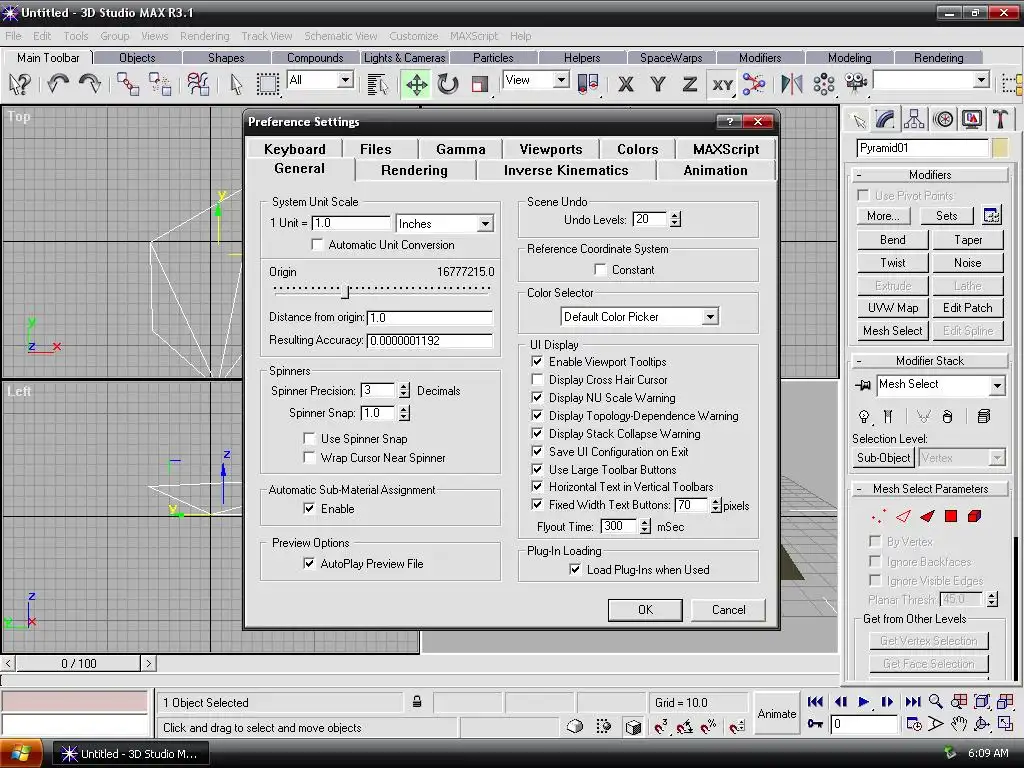Check Display Cross Hair Cursor

(537, 379)
